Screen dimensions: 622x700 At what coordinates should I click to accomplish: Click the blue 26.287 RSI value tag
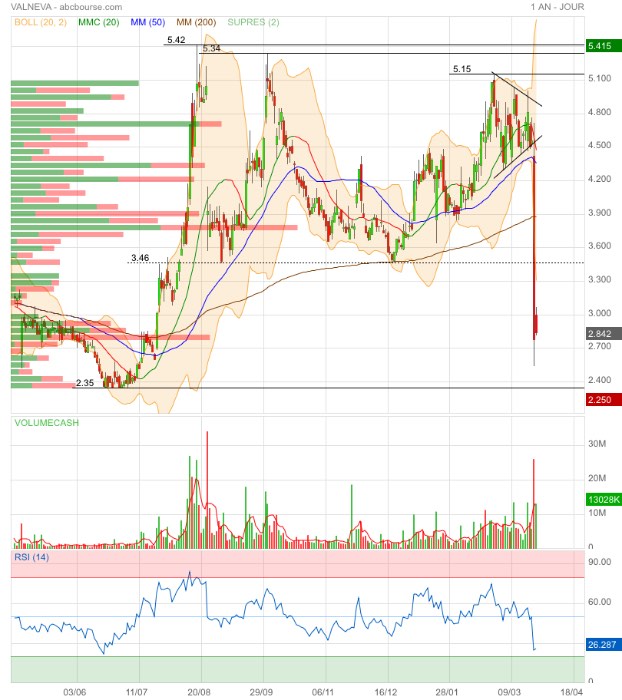[604, 645]
